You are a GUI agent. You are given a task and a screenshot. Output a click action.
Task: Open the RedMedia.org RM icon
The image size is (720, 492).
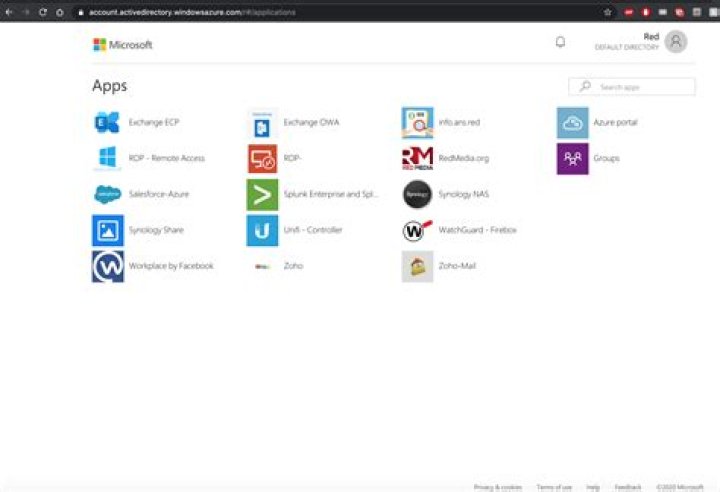click(417, 158)
